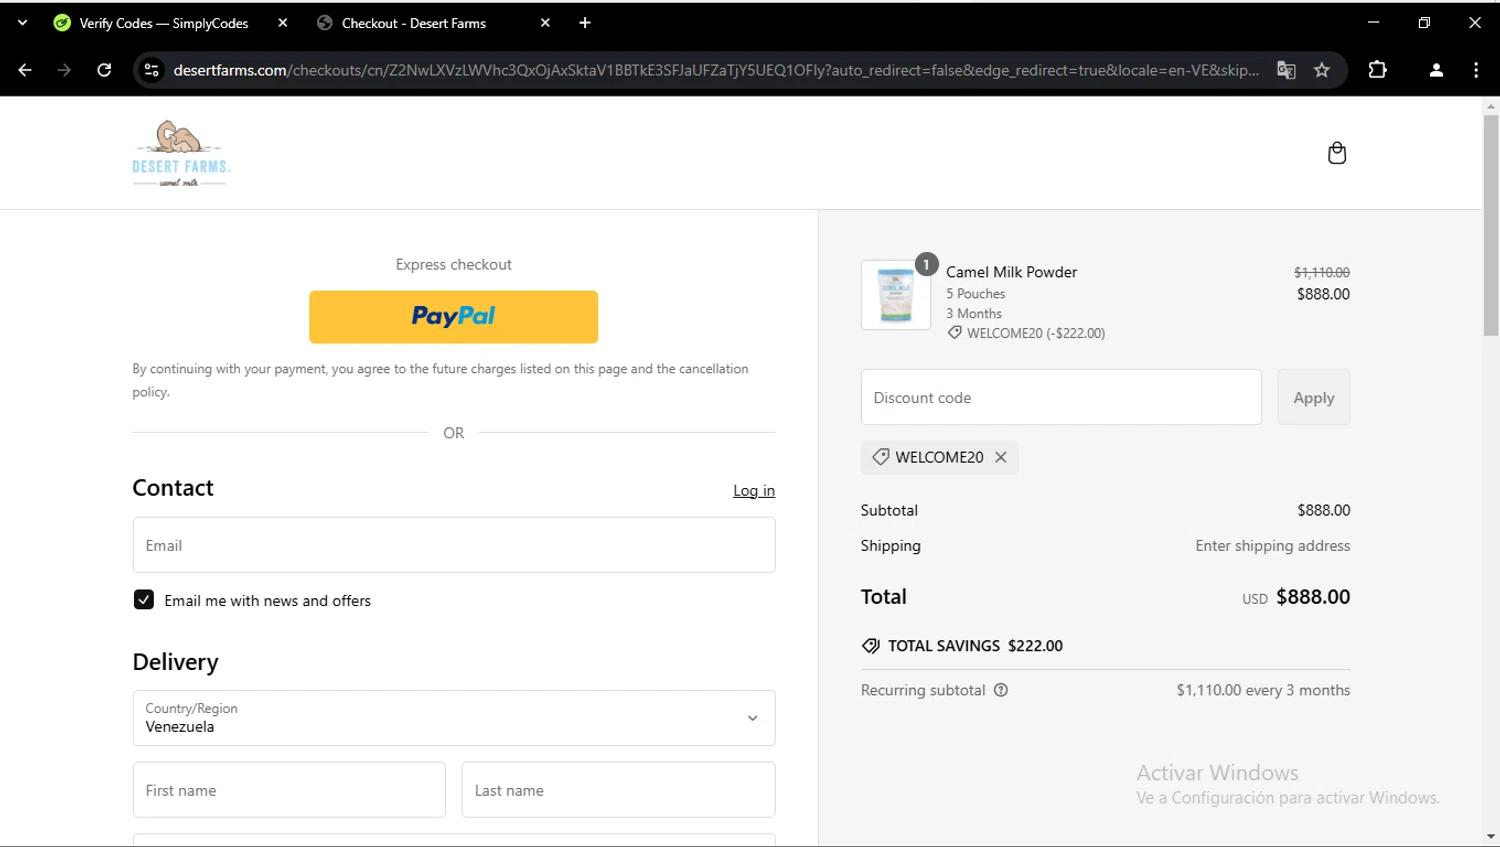Click the Camel Milk Powder product name
Screen dimensions: 1500x847
1012,272
